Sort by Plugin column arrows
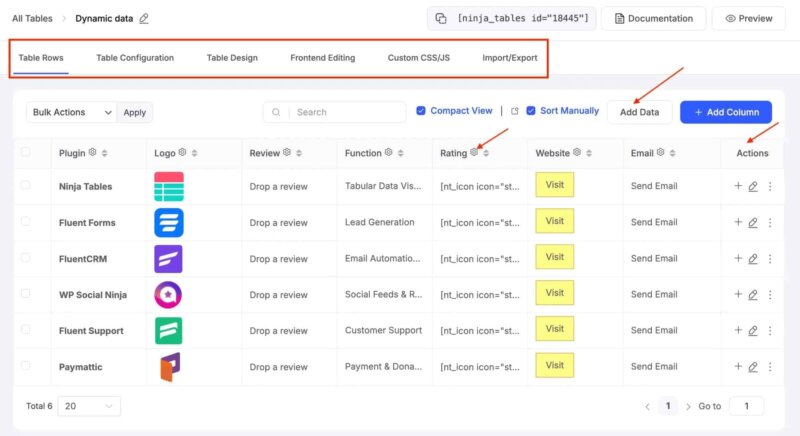This screenshot has width=800, height=436. 105,153
